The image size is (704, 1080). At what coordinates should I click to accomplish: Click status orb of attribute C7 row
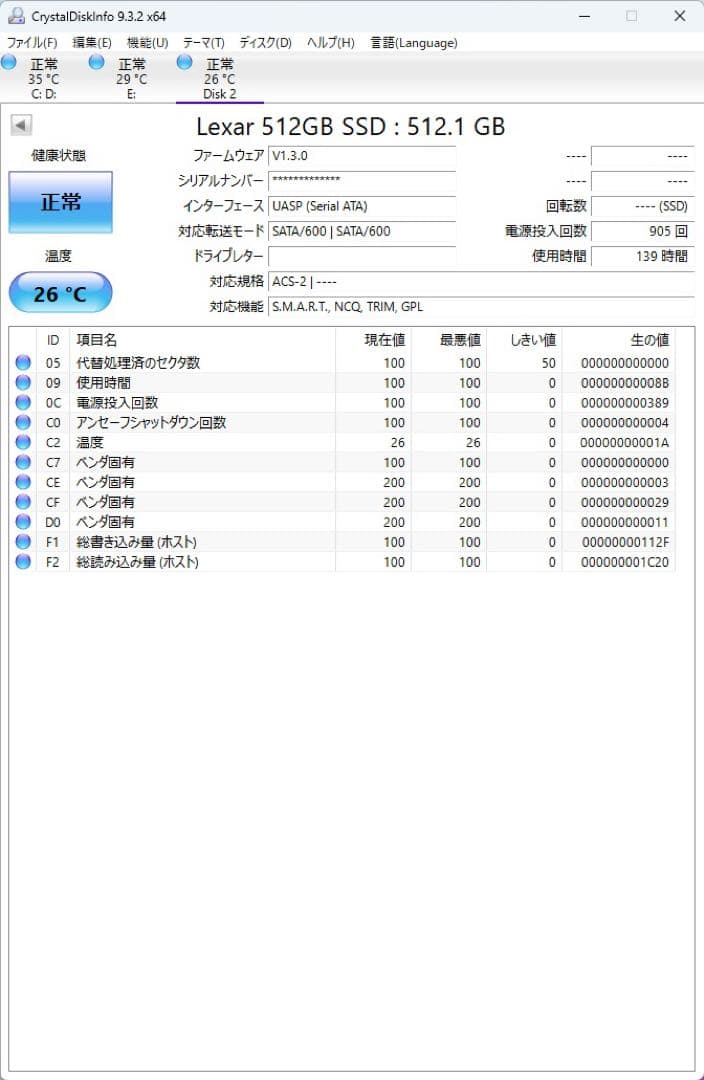tap(23, 462)
